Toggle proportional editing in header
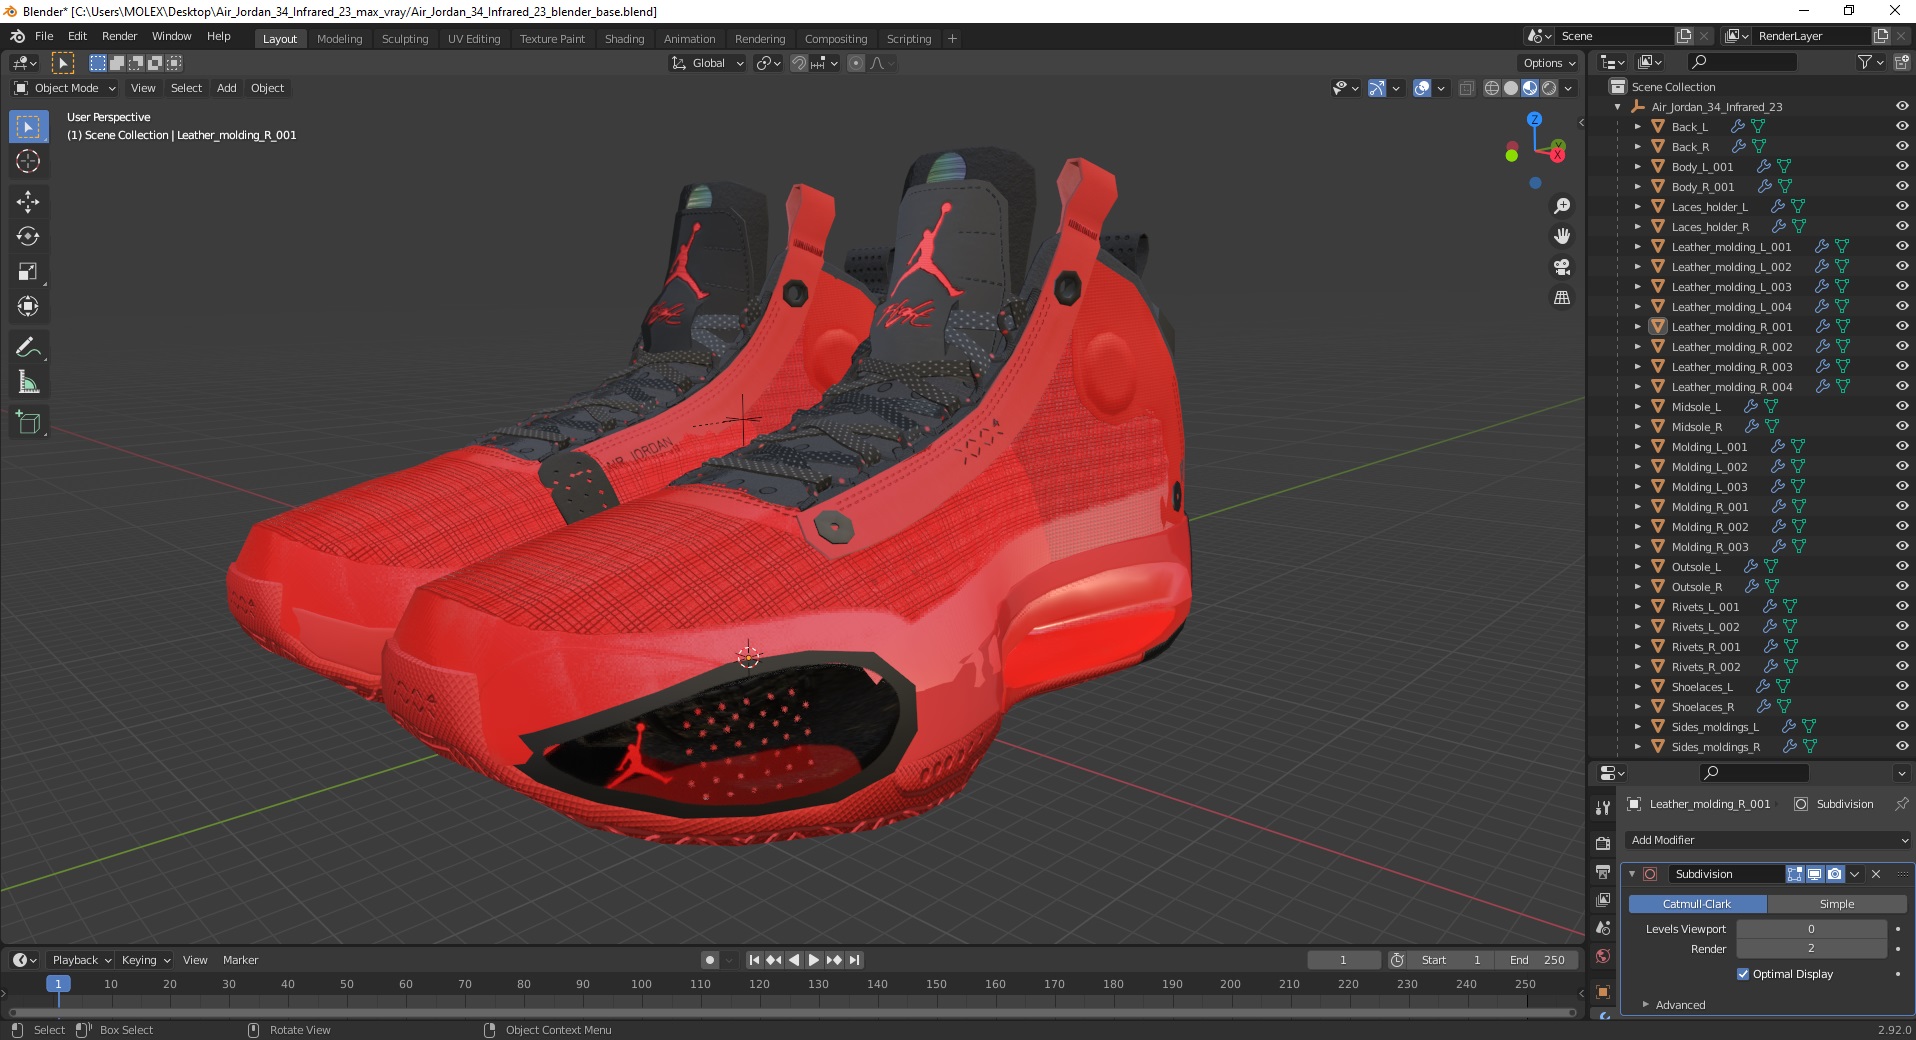The image size is (1916, 1040). click(856, 63)
